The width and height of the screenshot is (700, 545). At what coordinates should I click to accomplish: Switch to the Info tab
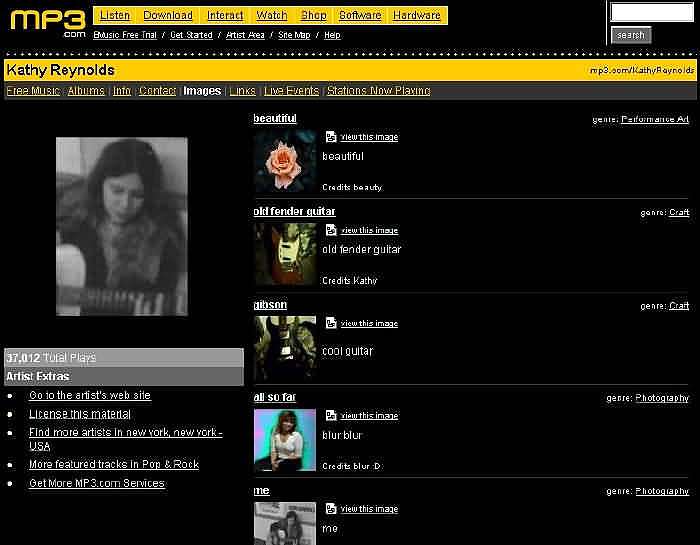[x=122, y=91]
